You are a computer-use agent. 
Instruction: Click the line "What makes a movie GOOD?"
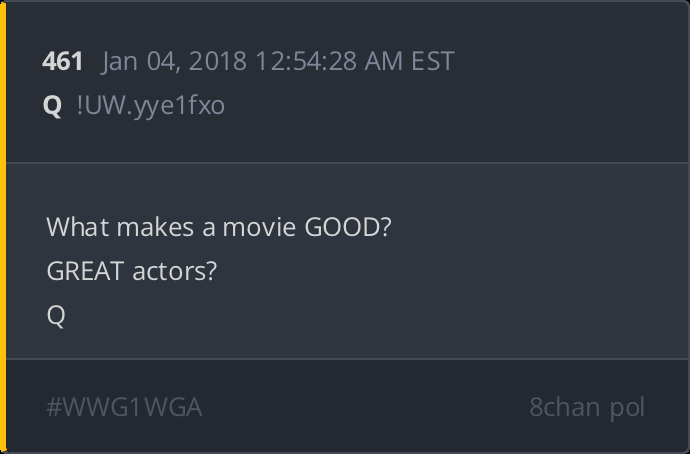pos(218,227)
